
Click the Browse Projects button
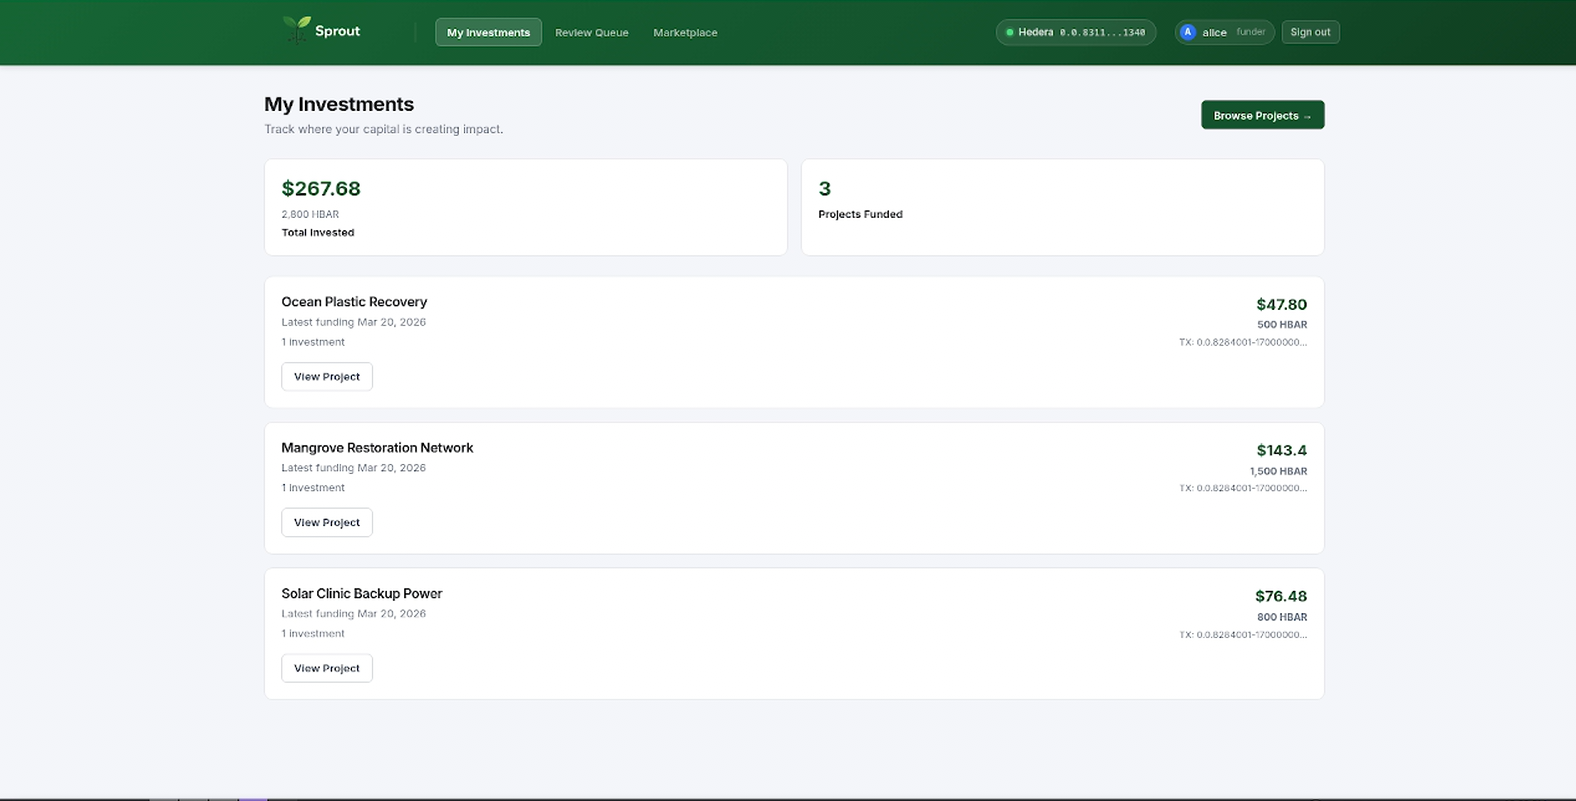pyautogui.click(x=1262, y=115)
